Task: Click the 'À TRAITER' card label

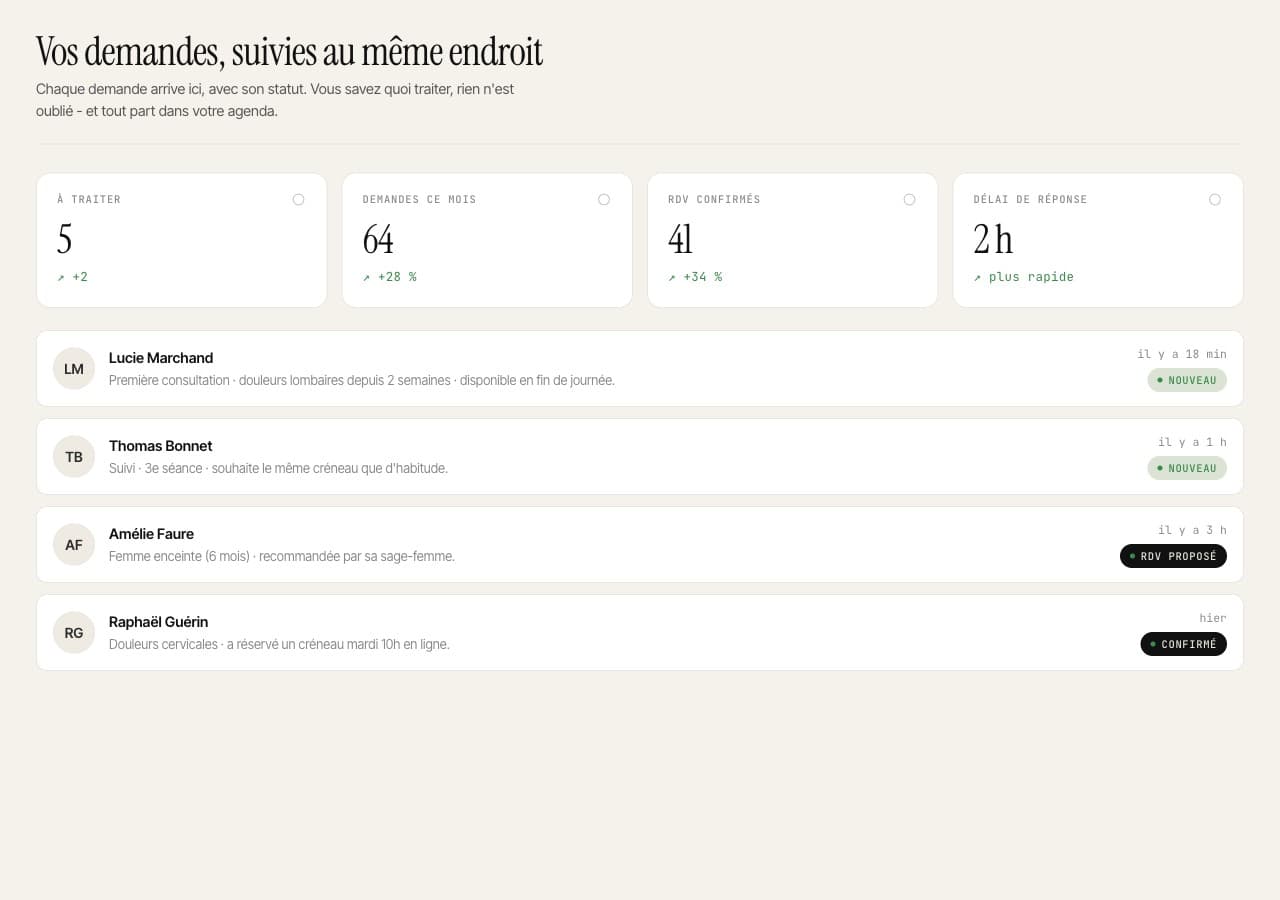Action: [x=89, y=200]
